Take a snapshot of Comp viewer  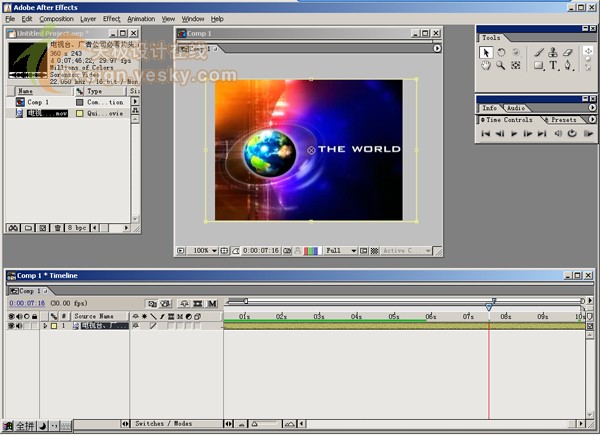coord(287,251)
